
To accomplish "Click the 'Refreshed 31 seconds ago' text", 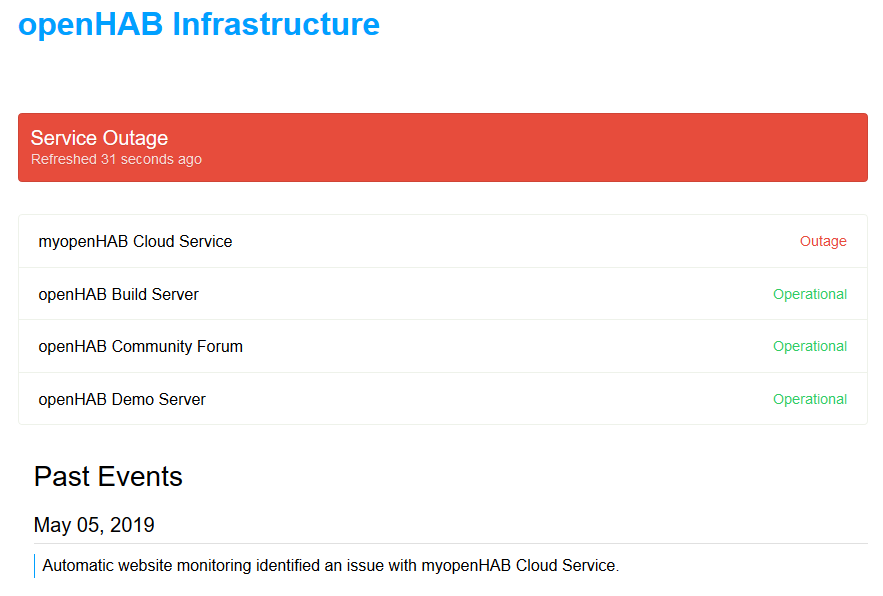I will pyautogui.click(x=116, y=159).
